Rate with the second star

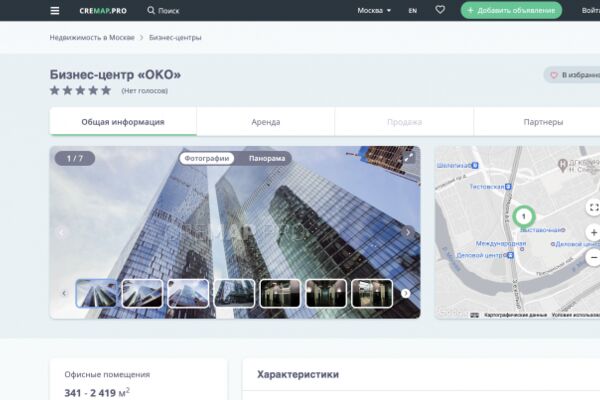point(67,90)
